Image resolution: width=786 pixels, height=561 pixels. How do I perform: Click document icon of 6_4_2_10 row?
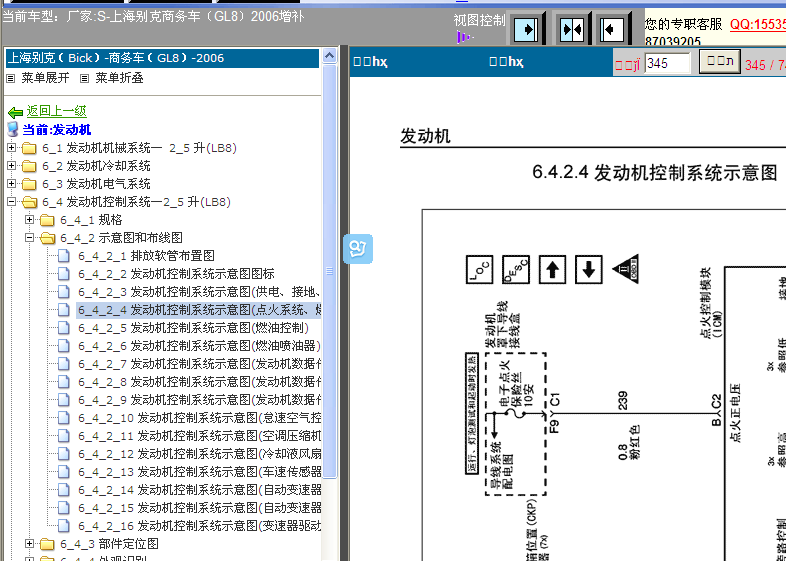click(64, 418)
